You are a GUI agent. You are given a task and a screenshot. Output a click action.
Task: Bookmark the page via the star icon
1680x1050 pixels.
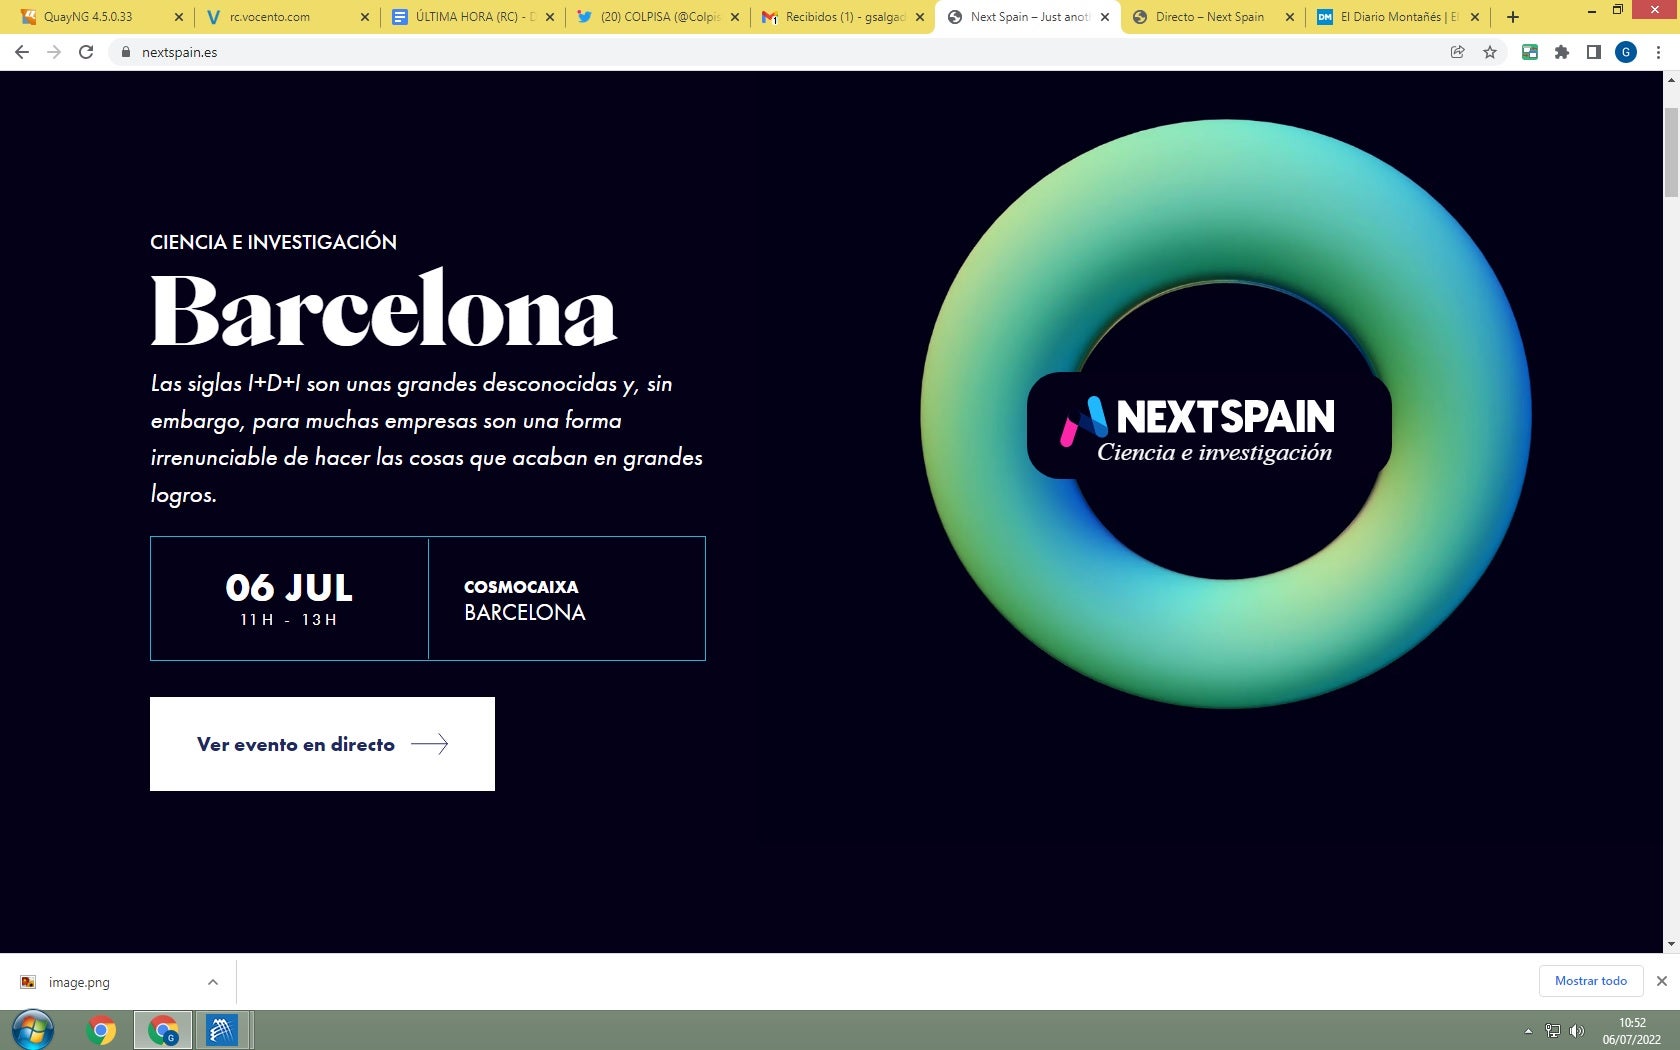click(1491, 52)
